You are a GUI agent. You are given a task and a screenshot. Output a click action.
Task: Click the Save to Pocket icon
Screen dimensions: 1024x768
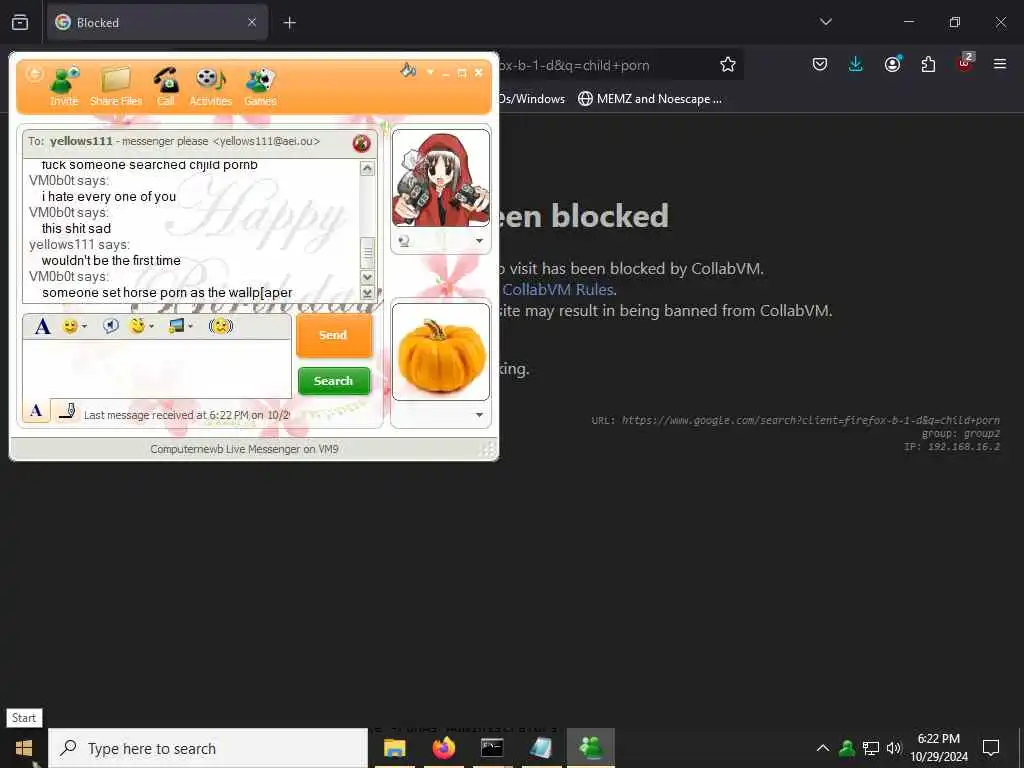click(820, 64)
